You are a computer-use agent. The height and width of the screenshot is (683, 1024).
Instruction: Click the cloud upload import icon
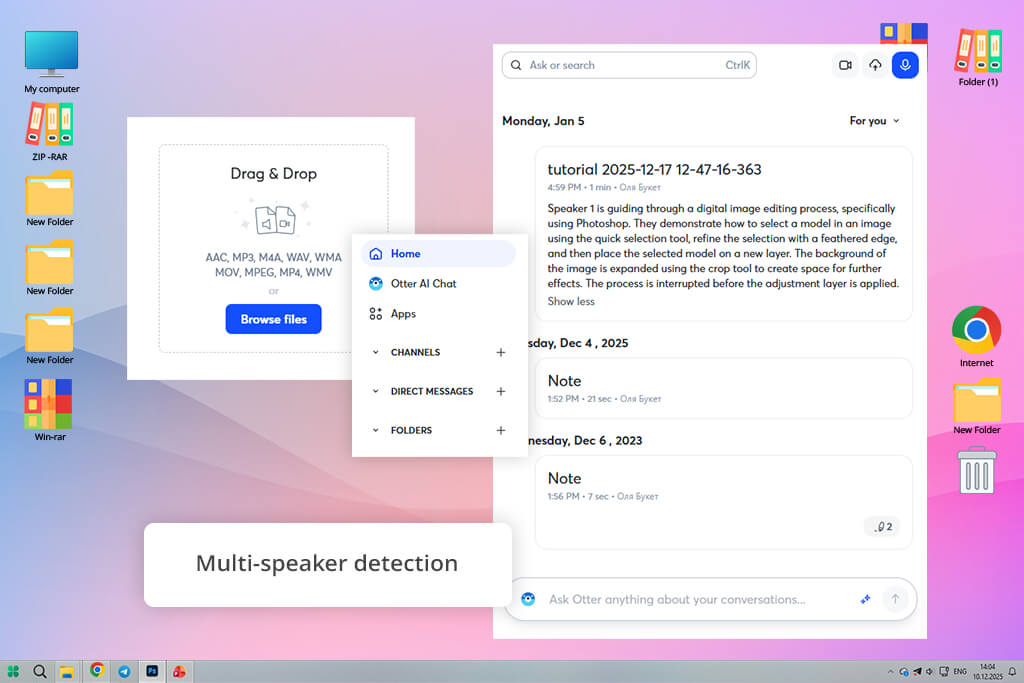(x=875, y=65)
